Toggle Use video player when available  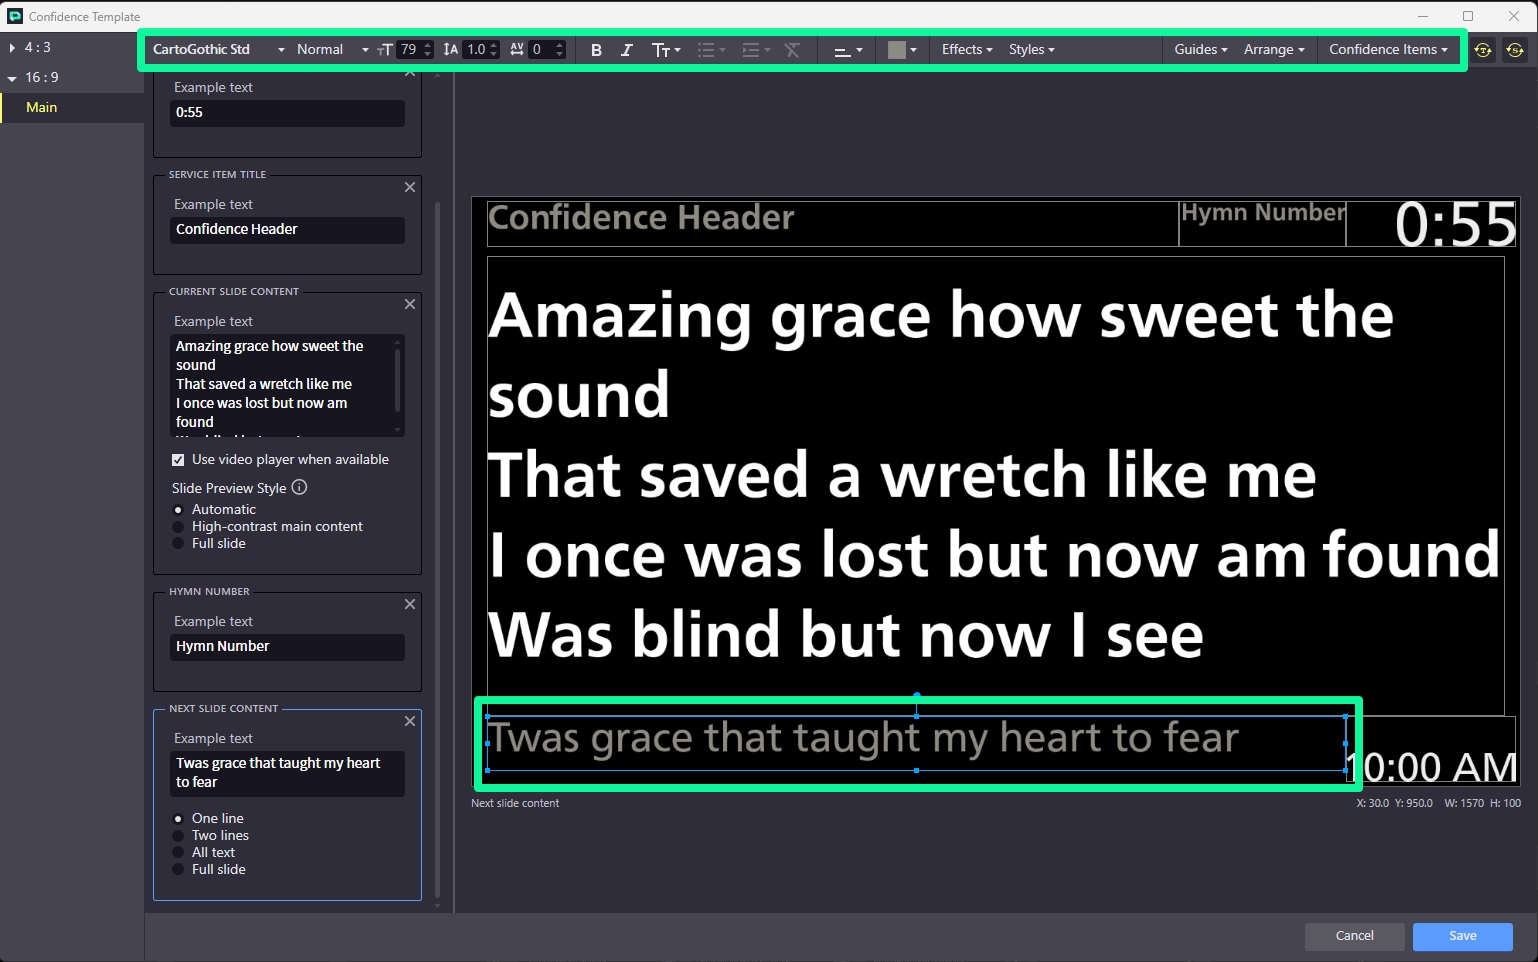(x=178, y=460)
